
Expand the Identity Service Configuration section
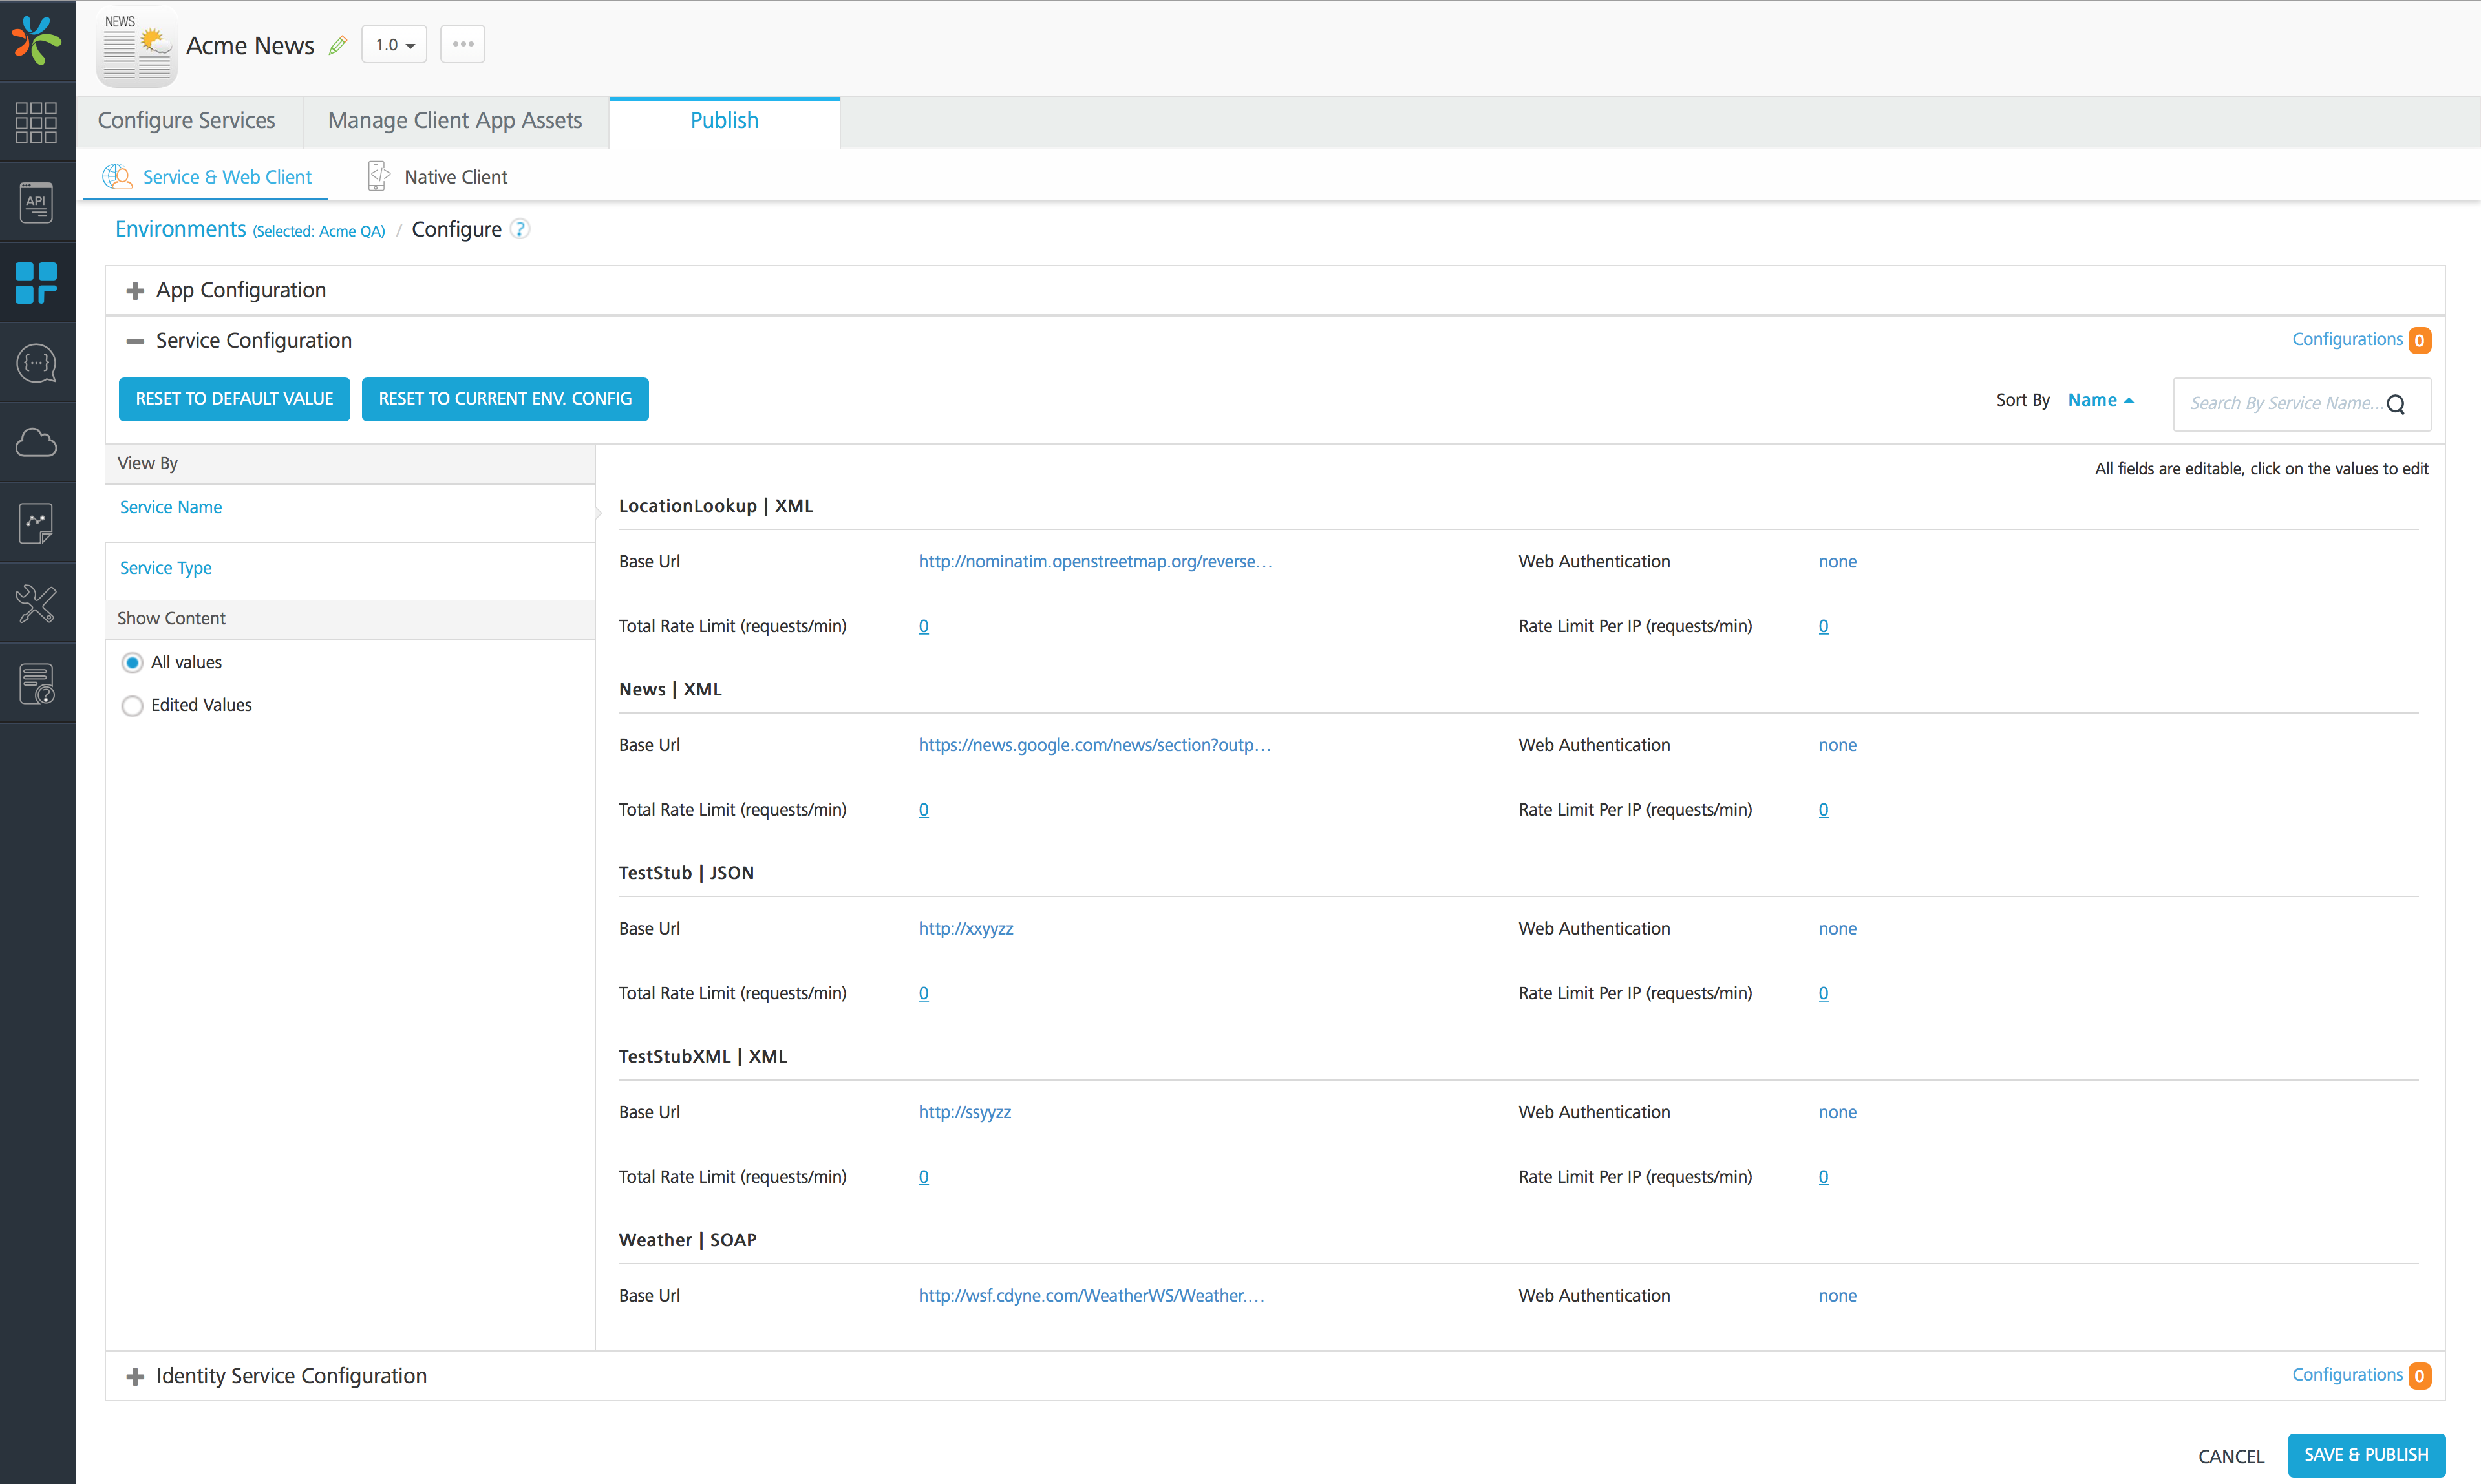coord(134,1376)
